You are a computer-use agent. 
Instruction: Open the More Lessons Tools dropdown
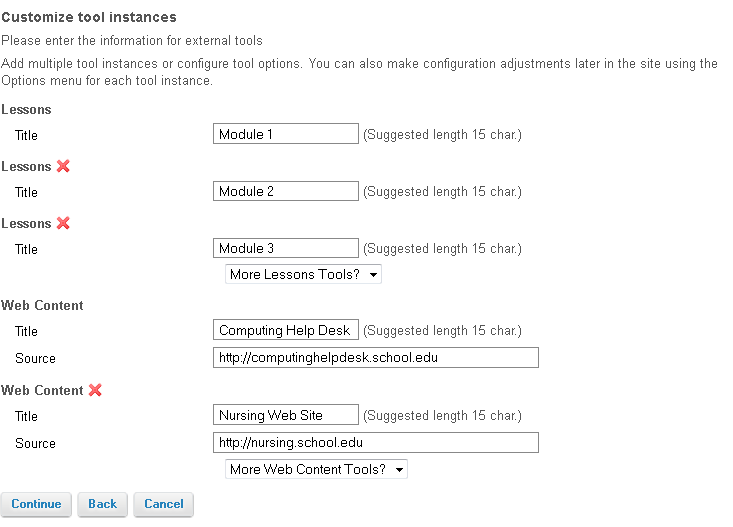point(303,274)
